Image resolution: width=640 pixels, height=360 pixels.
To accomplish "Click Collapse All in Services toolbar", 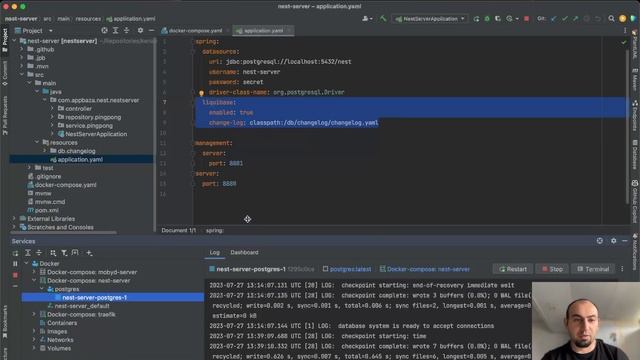I will (x=39, y=253).
